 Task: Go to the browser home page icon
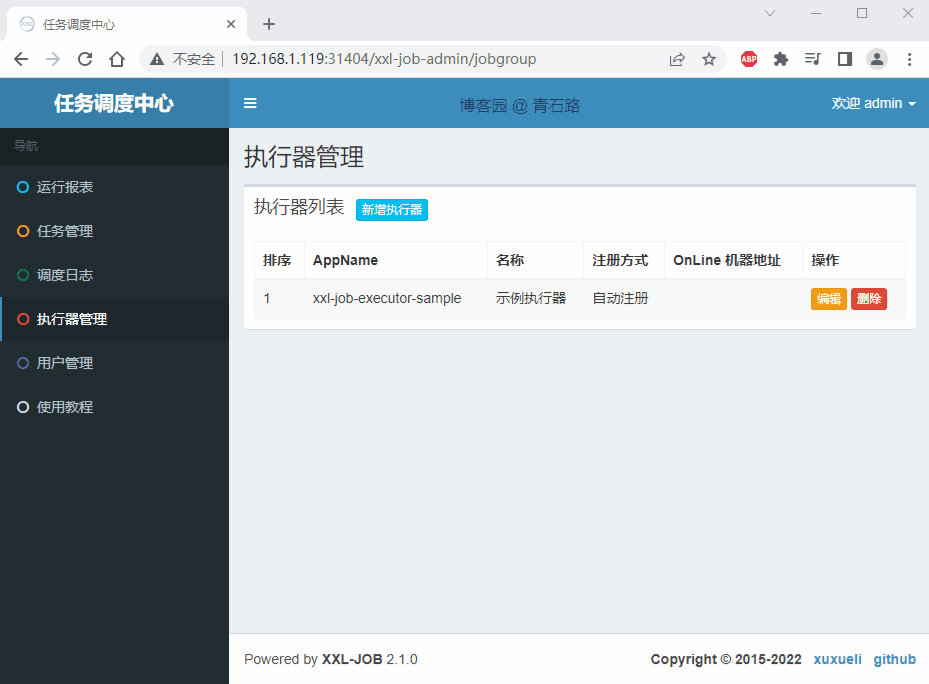coord(117,59)
